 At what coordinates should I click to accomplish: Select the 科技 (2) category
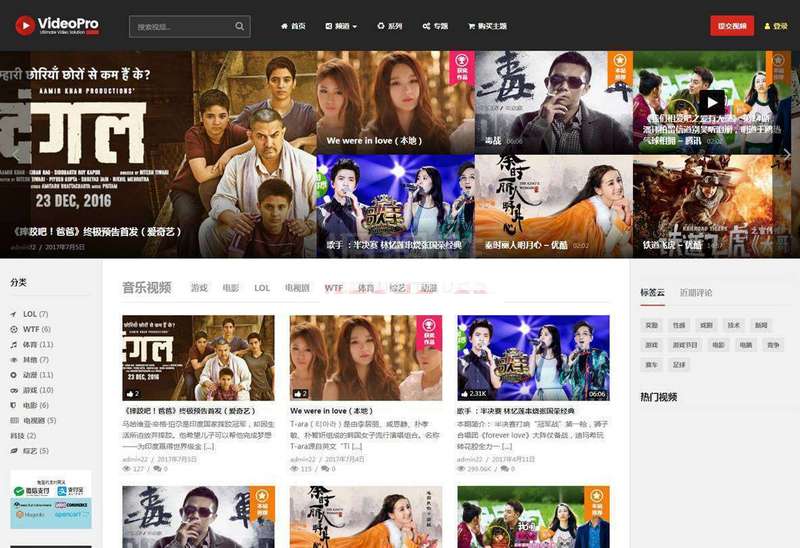[23, 436]
